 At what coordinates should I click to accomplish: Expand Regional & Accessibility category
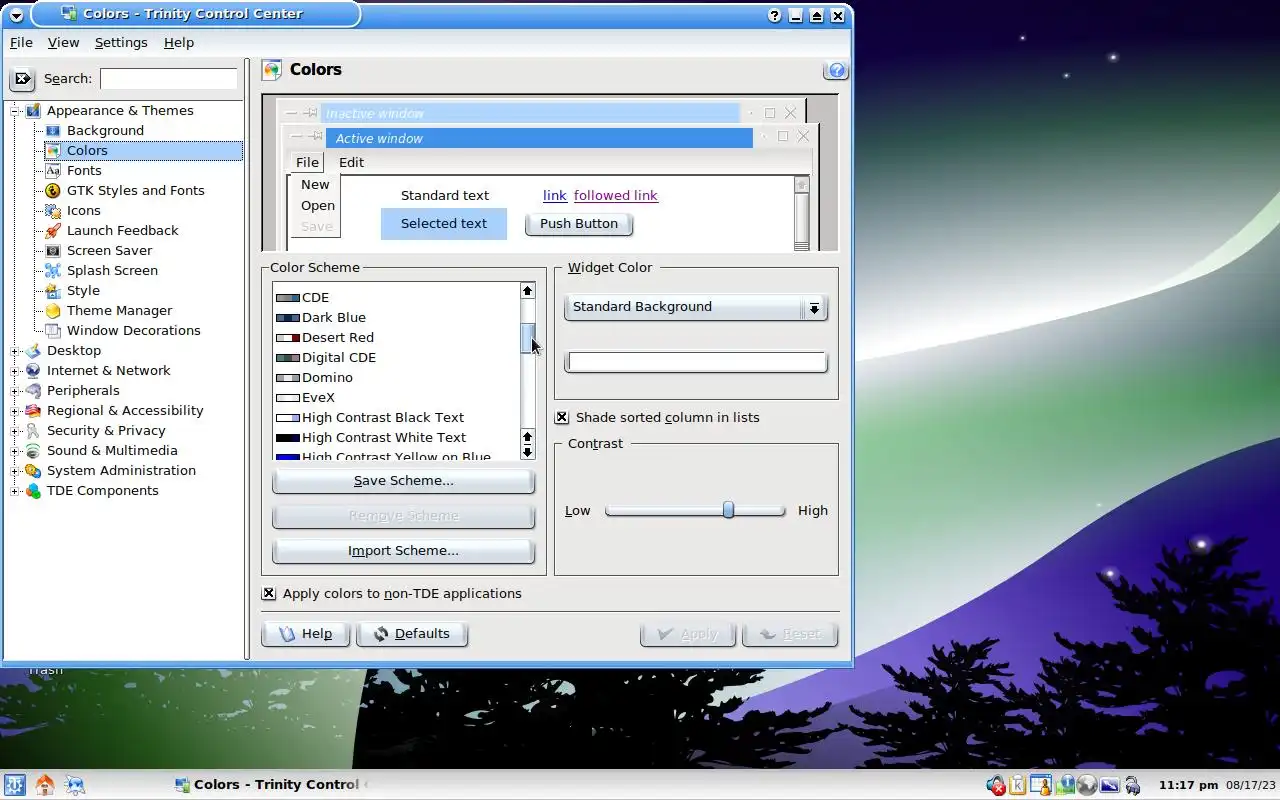(15, 410)
